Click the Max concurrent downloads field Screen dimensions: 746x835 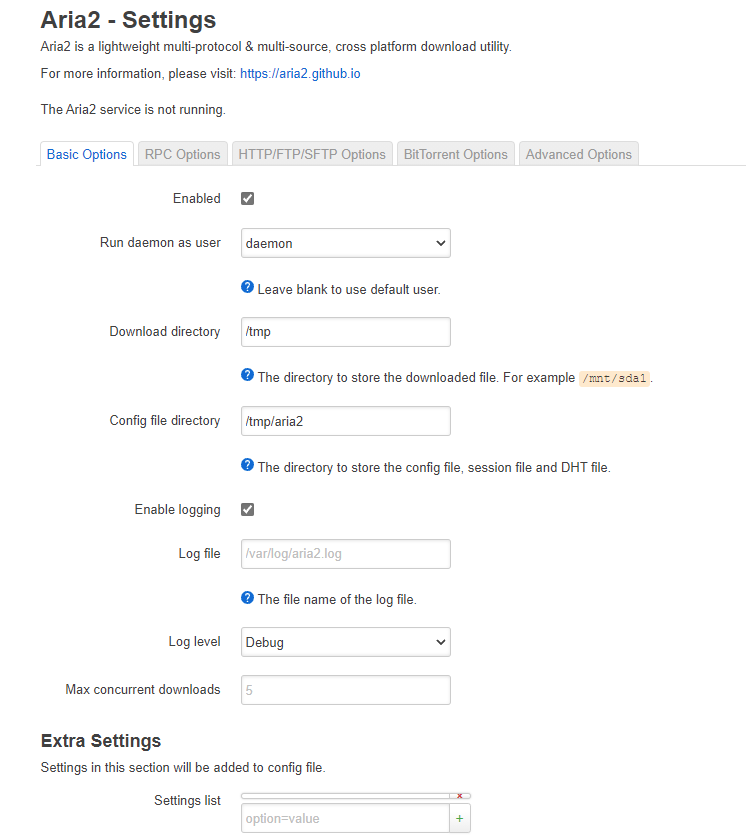coord(345,689)
